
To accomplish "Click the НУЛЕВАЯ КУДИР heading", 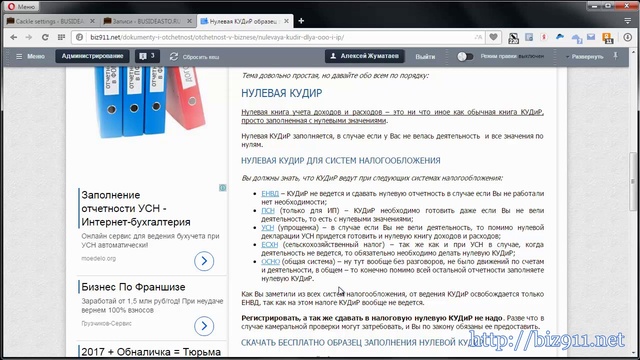I will point(282,93).
